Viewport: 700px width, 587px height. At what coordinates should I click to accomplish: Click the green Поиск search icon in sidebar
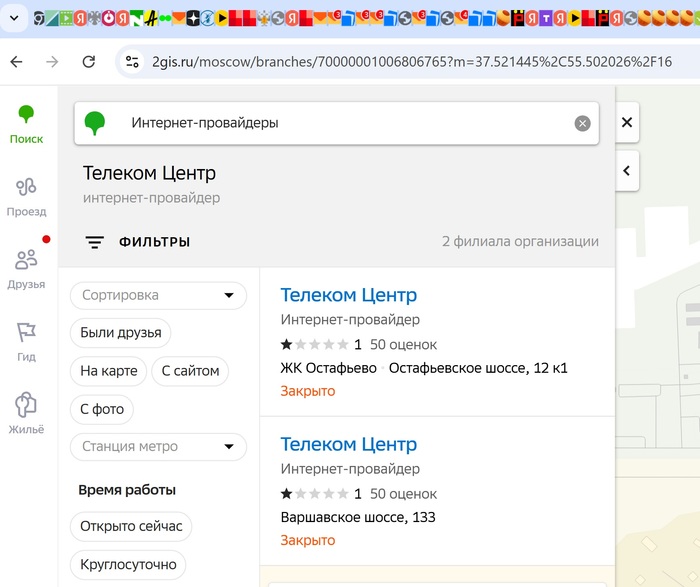[x=27, y=116]
